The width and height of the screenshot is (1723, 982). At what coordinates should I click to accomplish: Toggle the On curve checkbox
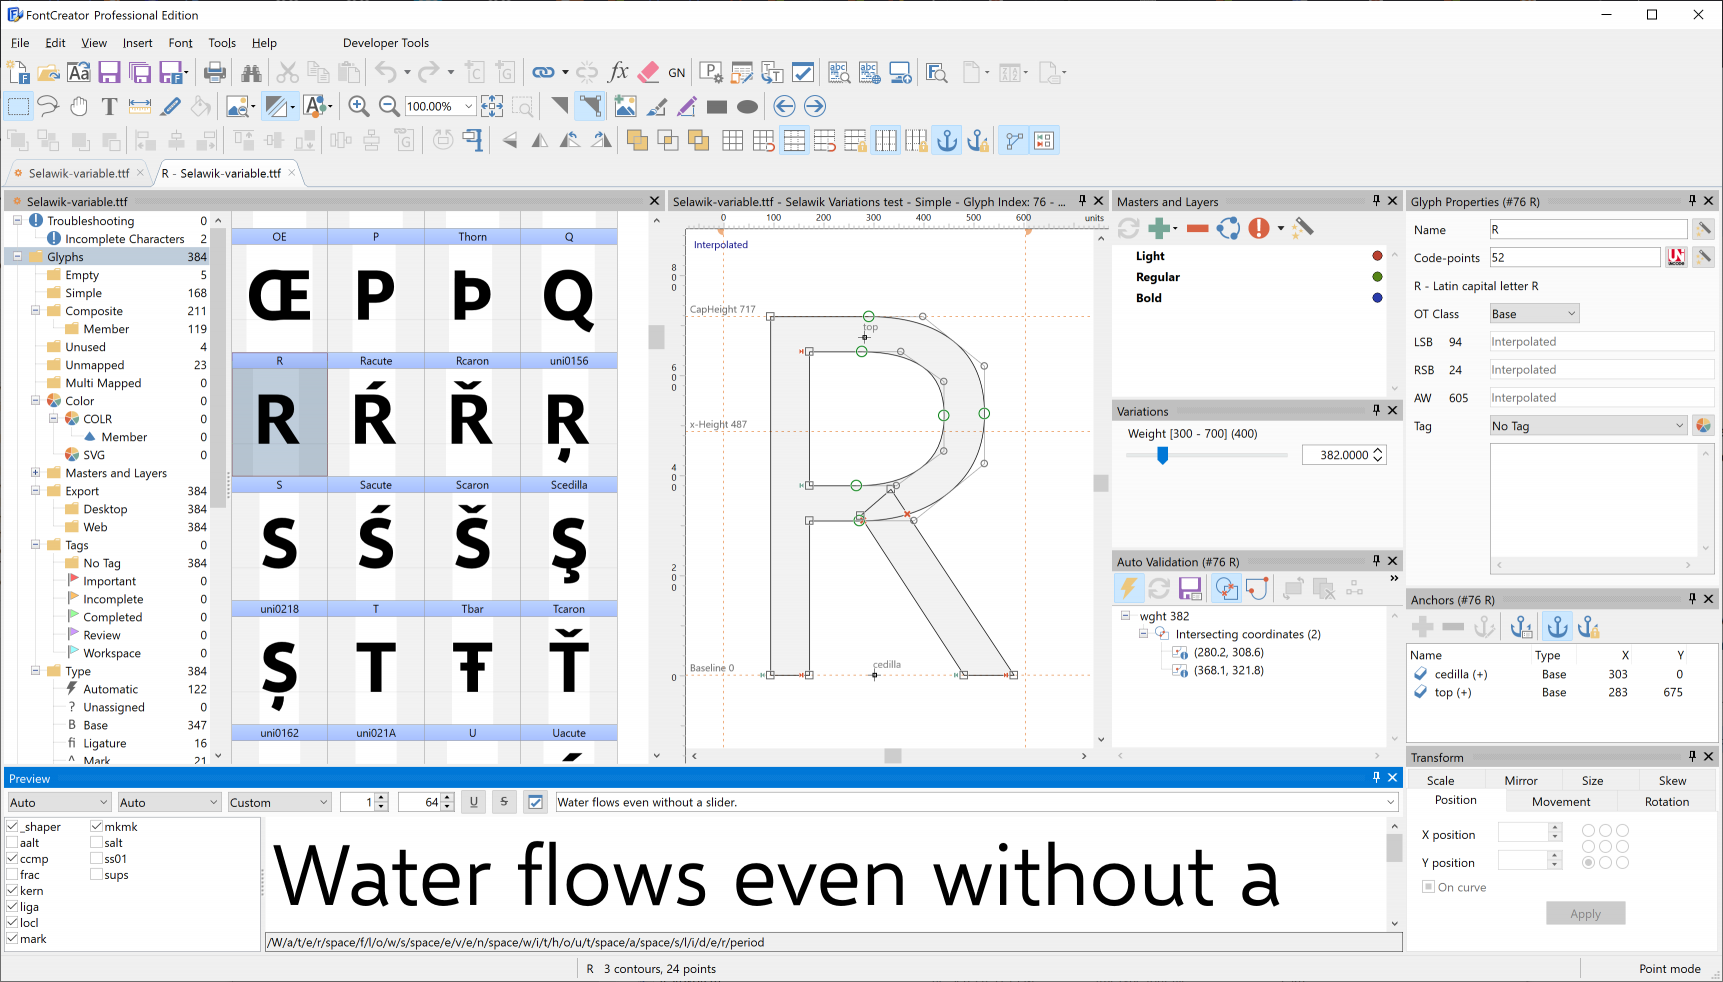[1428, 887]
